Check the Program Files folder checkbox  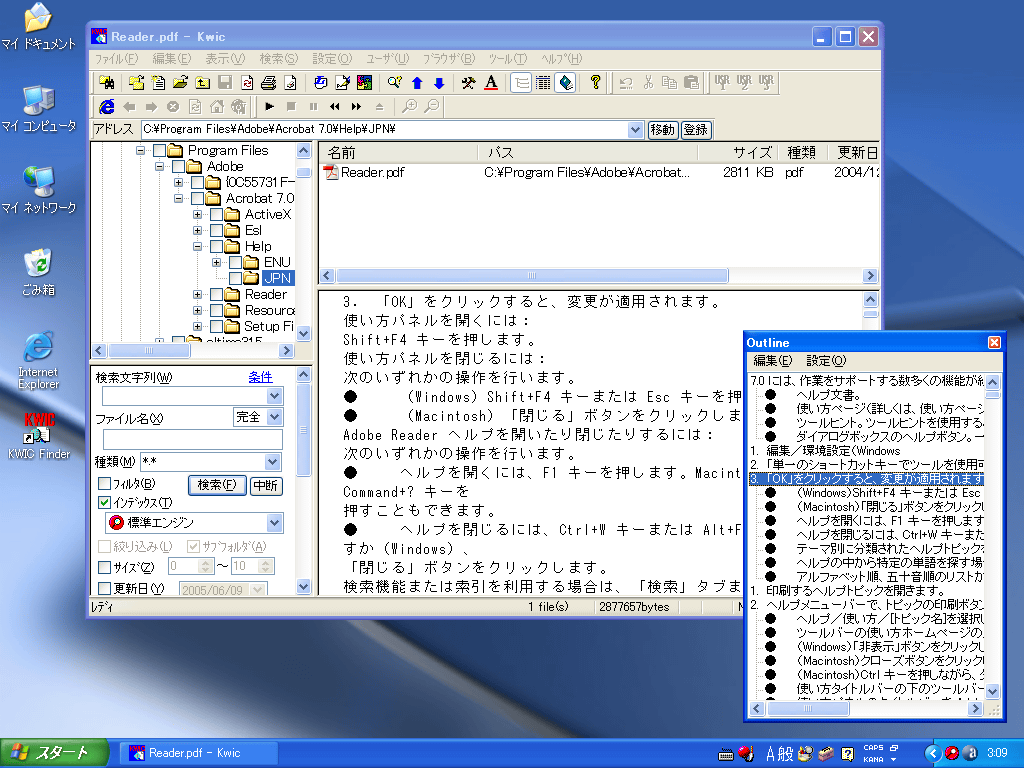159,151
